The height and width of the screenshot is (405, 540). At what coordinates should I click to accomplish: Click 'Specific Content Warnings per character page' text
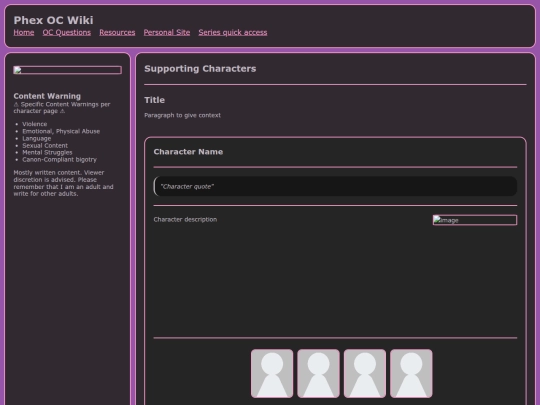(x=62, y=107)
